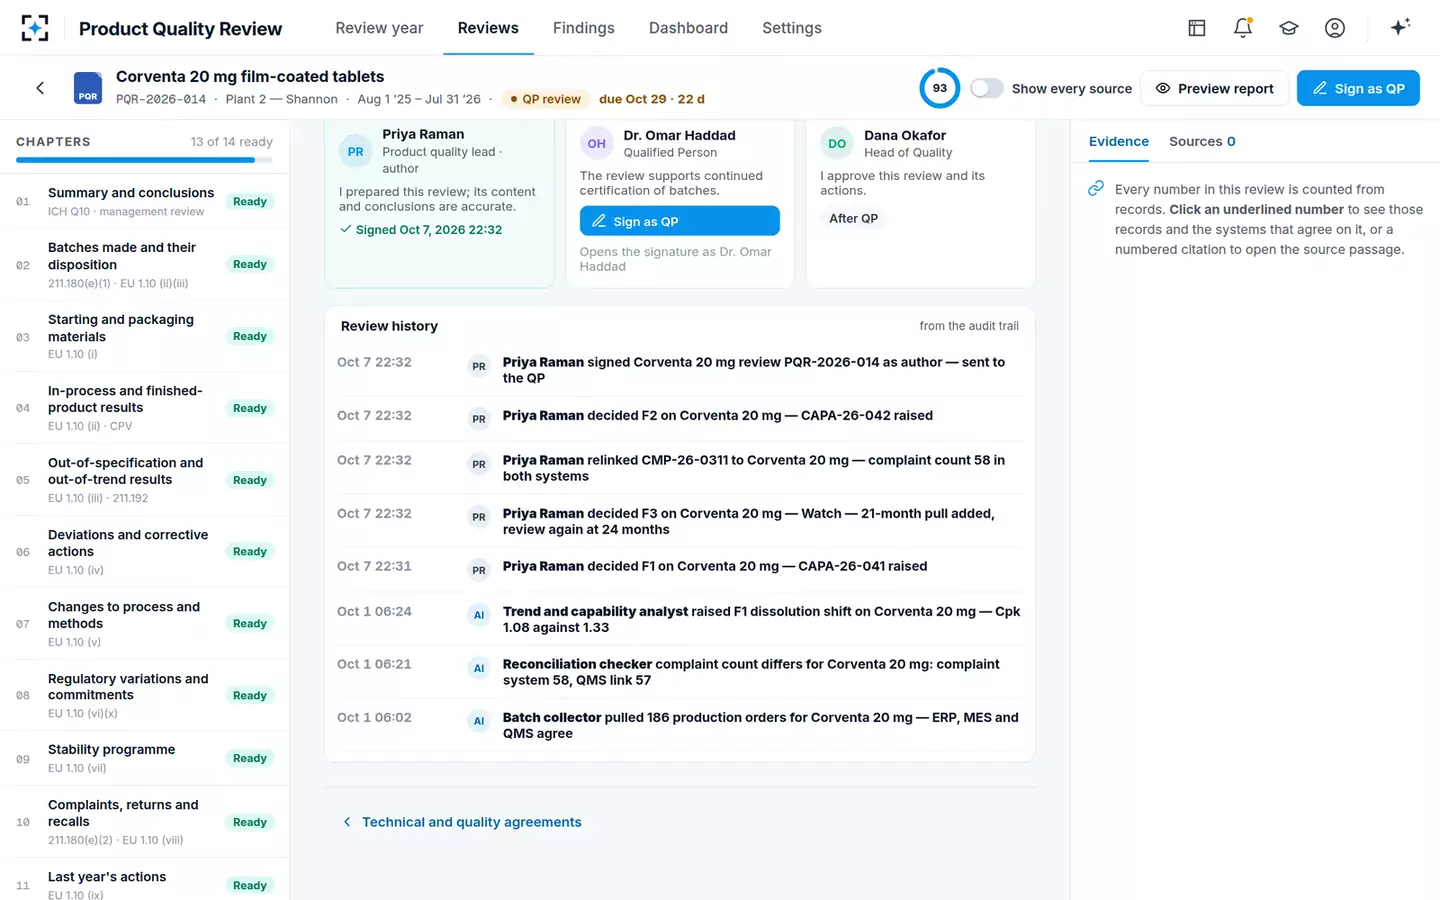Screen dimensions: 1440x900
Task: Select the Deviations and corrective actions chapter
Action: [x=145, y=552]
